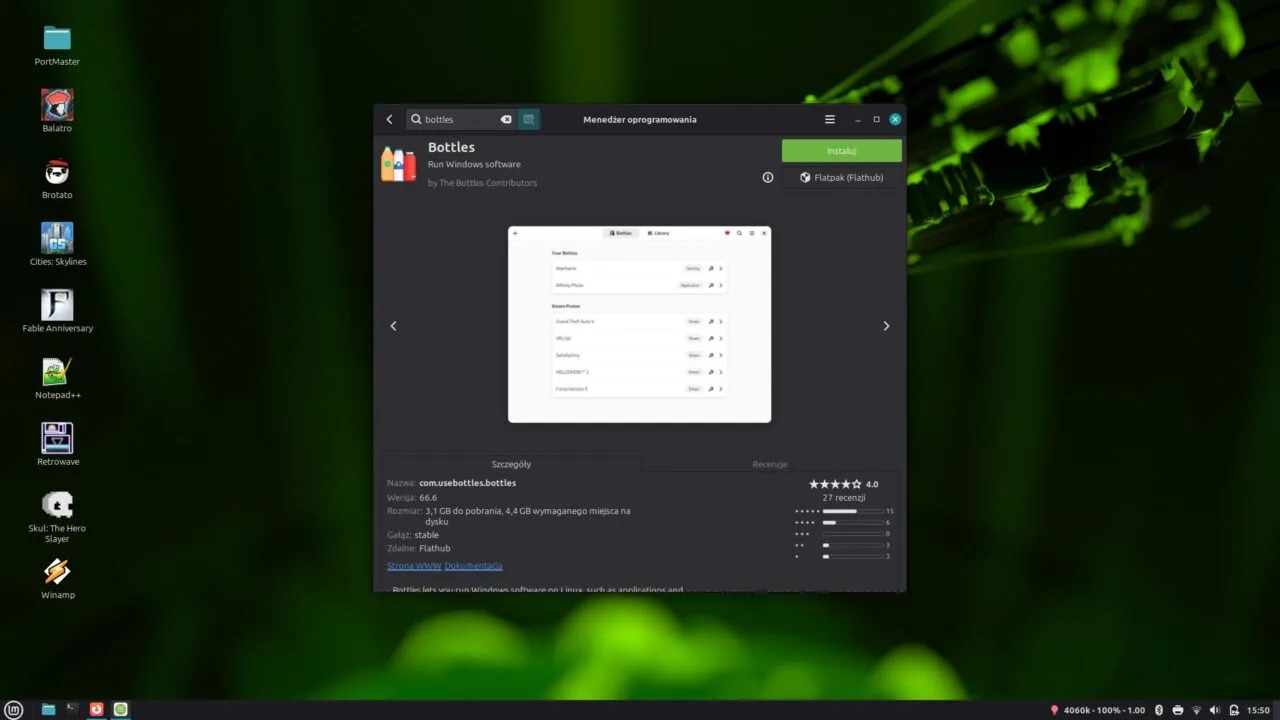Focus the search box containing bottles

(x=460, y=119)
